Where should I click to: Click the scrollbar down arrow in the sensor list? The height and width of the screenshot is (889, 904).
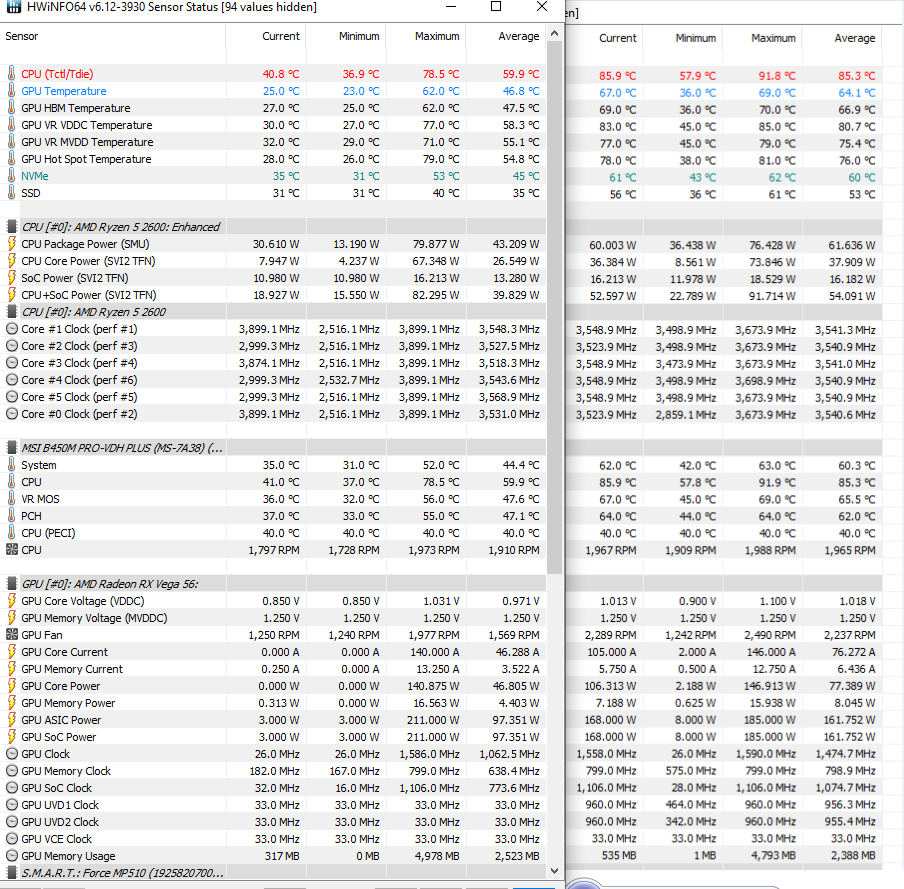coord(555,871)
